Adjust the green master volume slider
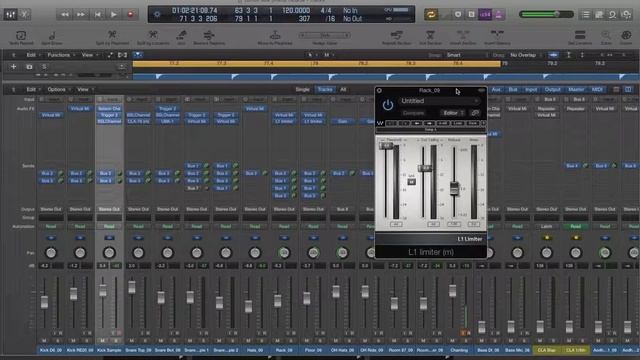The height and width of the screenshot is (360, 640). (546, 14)
